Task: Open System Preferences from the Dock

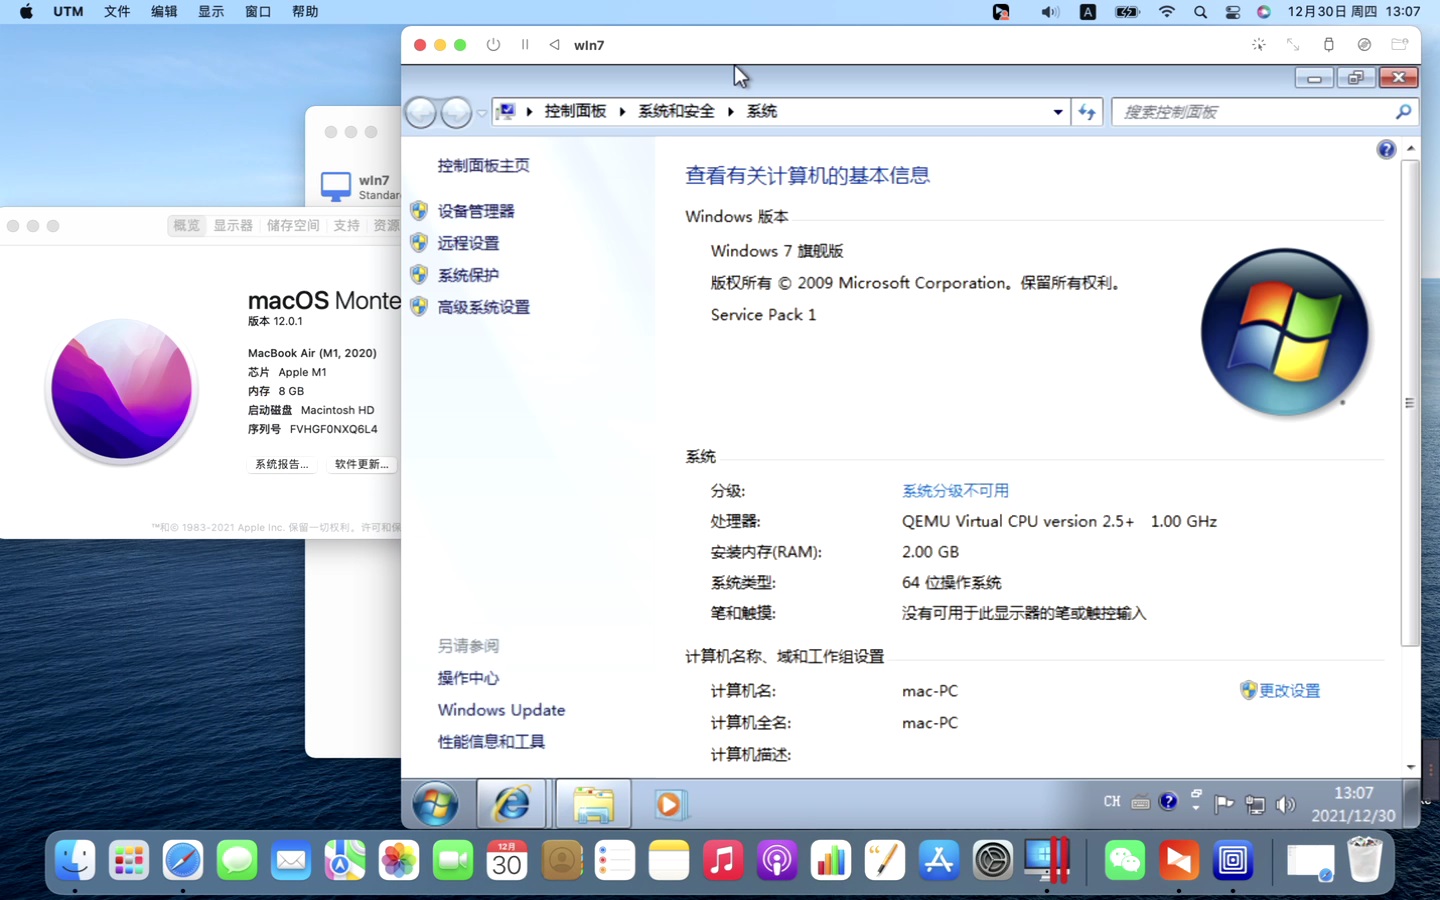Action: [x=993, y=860]
